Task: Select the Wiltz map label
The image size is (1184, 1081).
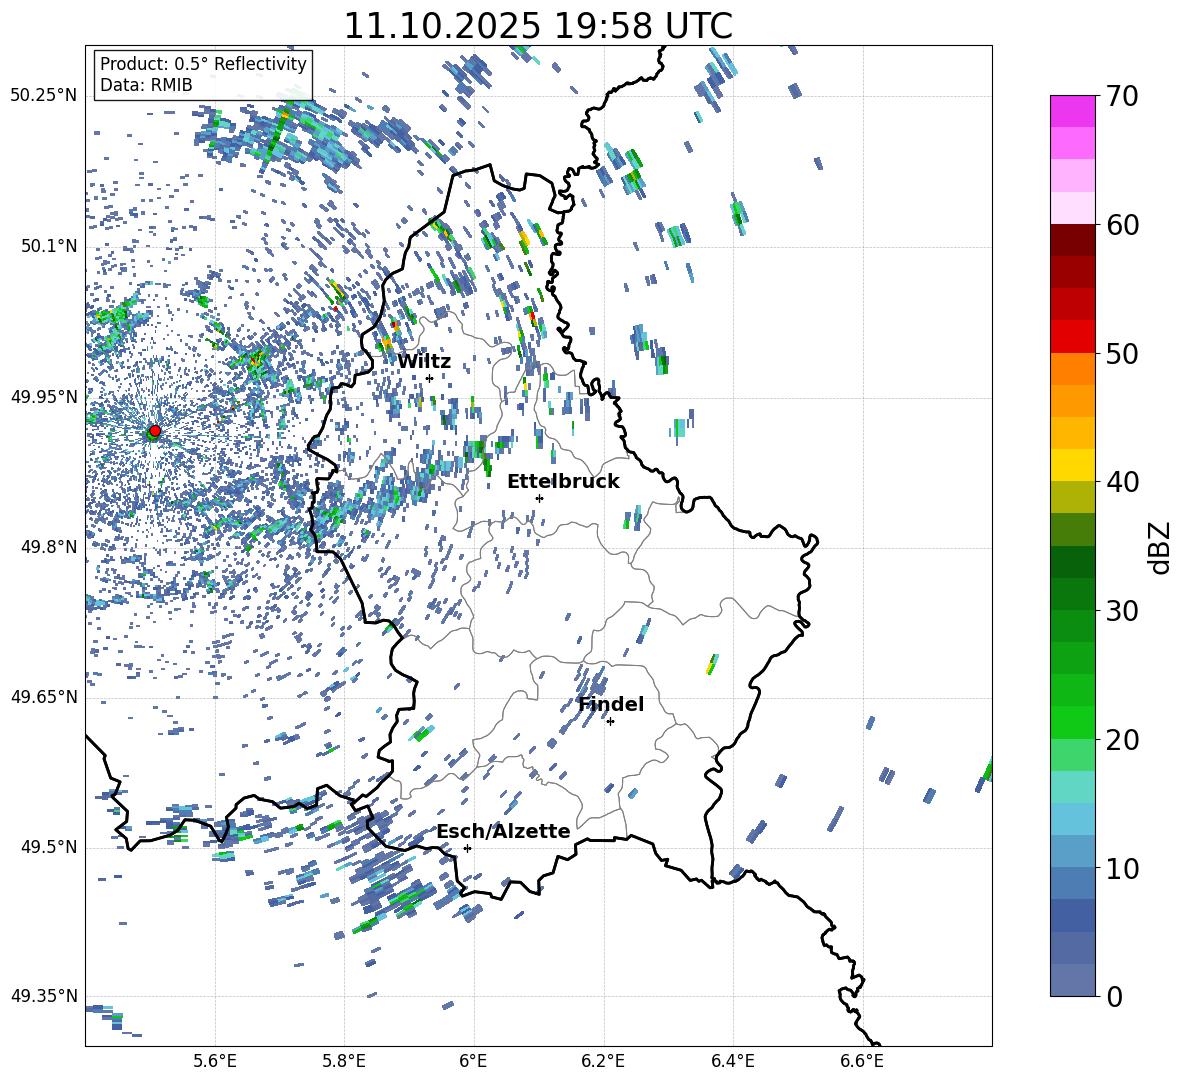Action: (424, 362)
